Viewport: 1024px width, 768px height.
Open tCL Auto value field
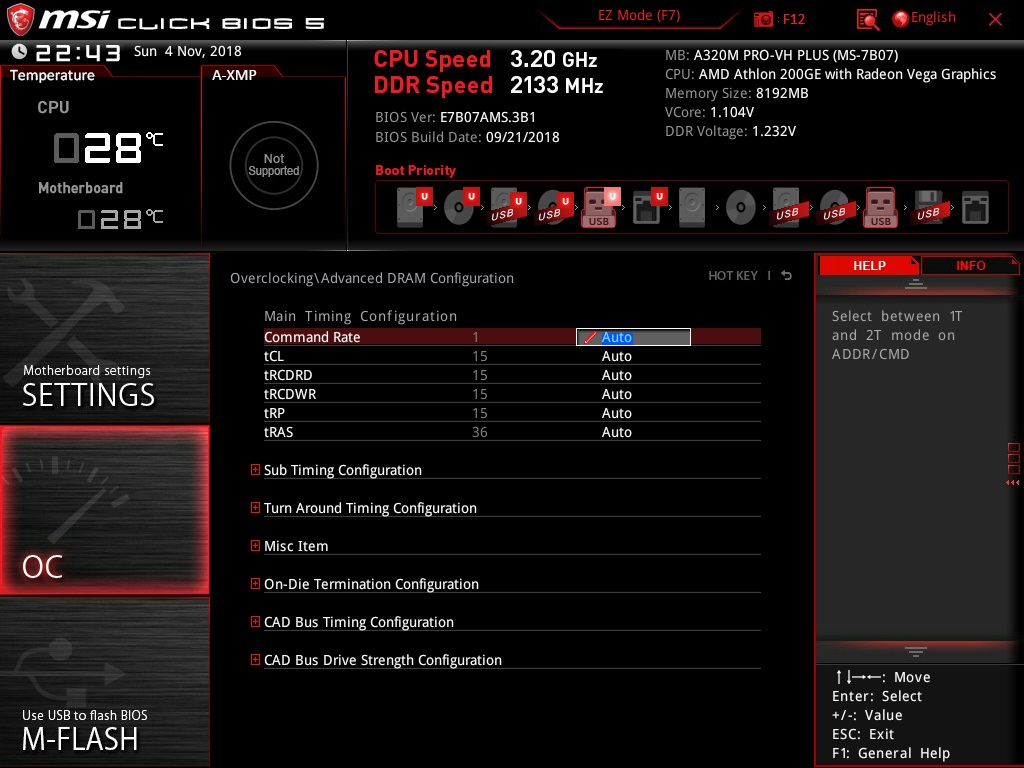pos(616,356)
